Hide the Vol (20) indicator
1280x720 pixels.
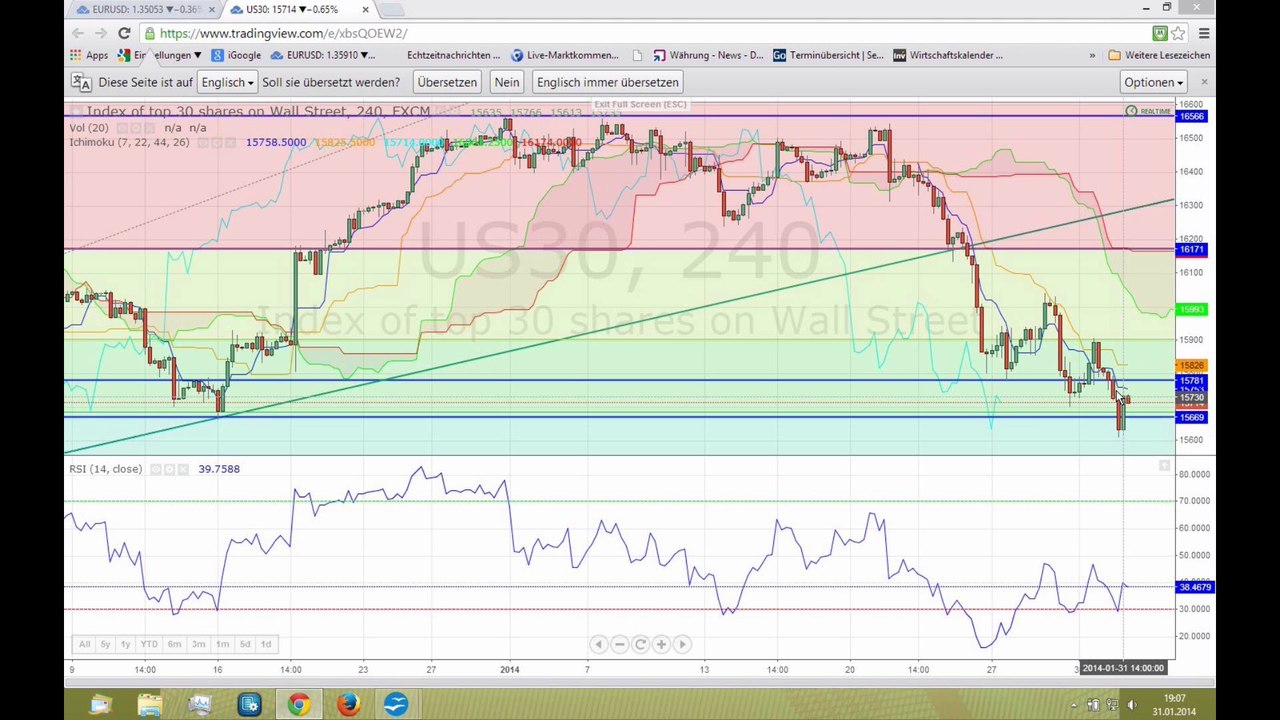click(x=122, y=128)
